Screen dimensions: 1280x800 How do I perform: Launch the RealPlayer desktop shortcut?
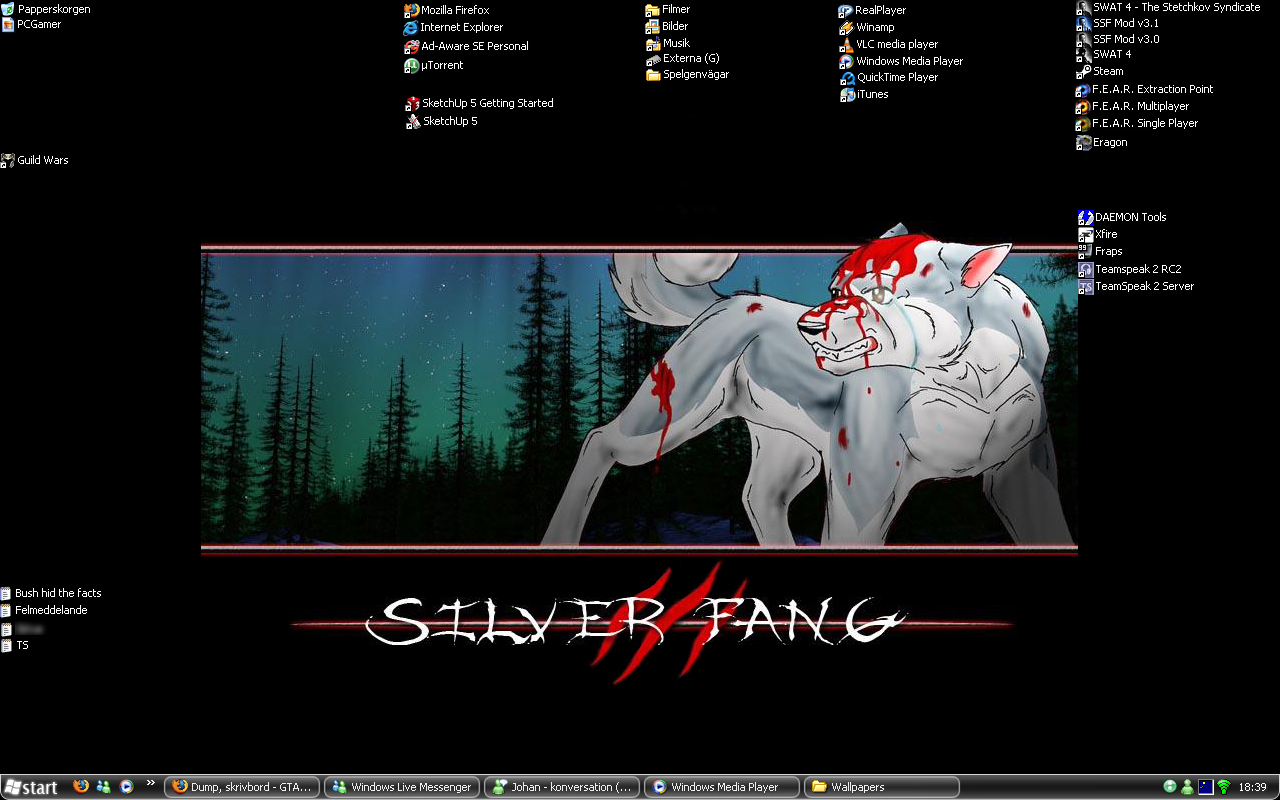[x=872, y=10]
